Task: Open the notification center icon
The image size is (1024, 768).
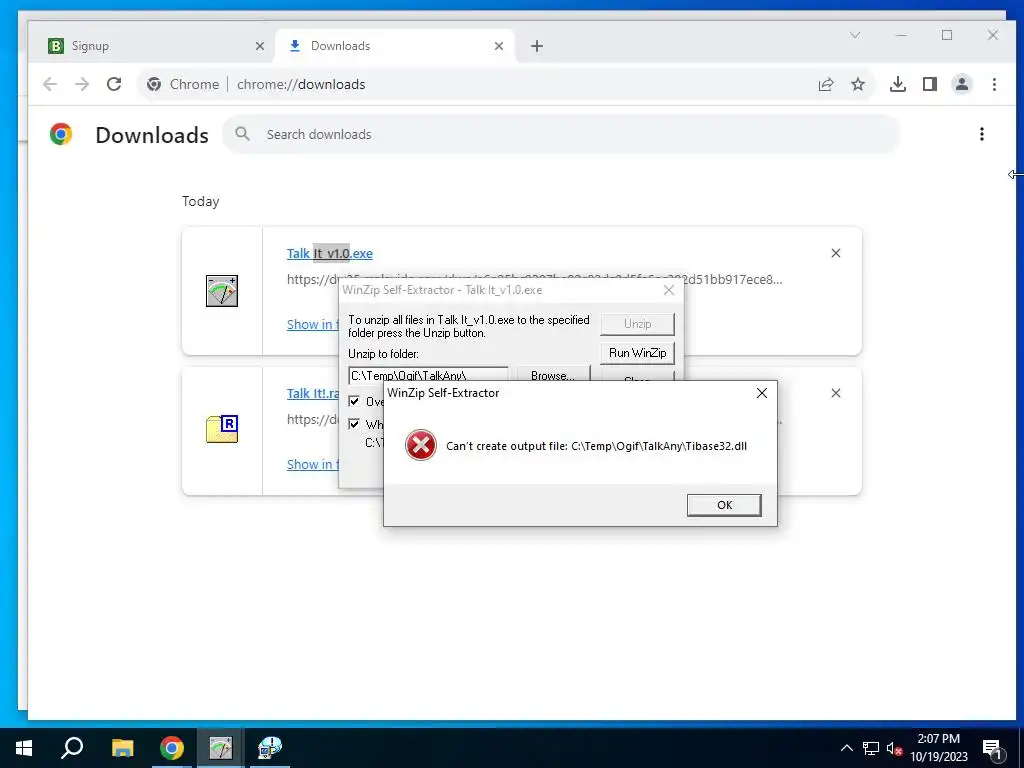Action: [993, 749]
